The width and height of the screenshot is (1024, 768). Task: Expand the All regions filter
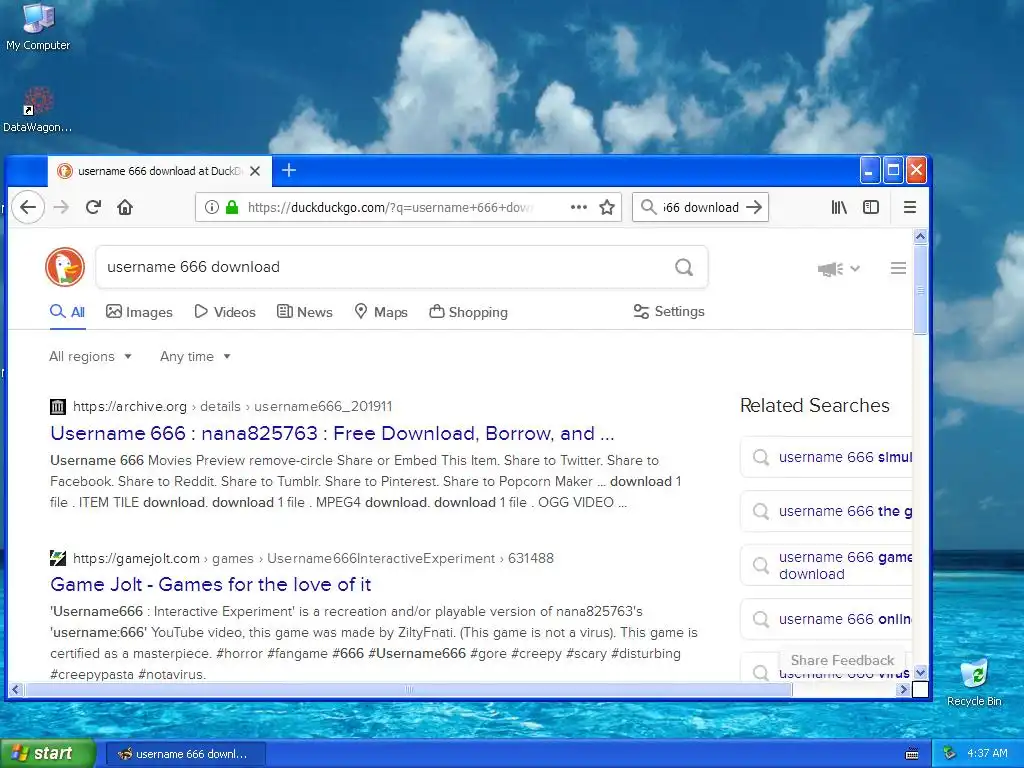click(91, 357)
